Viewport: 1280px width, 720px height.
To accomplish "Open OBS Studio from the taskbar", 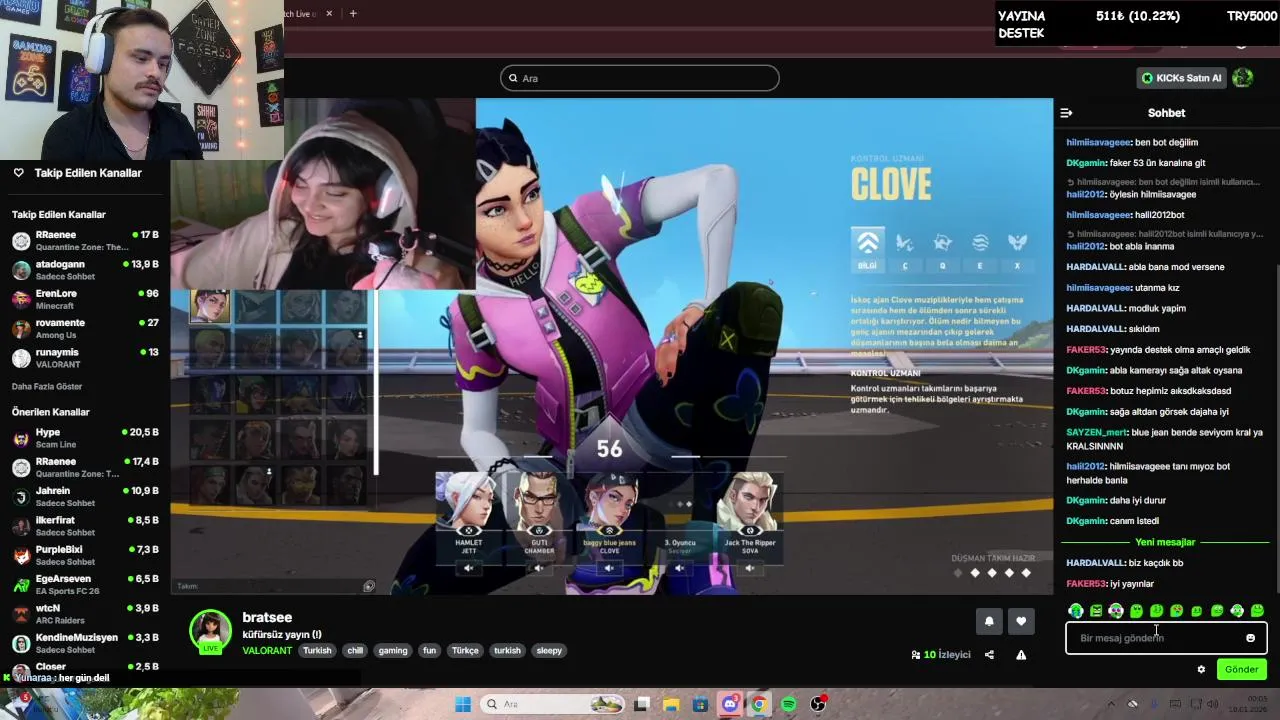I will [x=818, y=704].
